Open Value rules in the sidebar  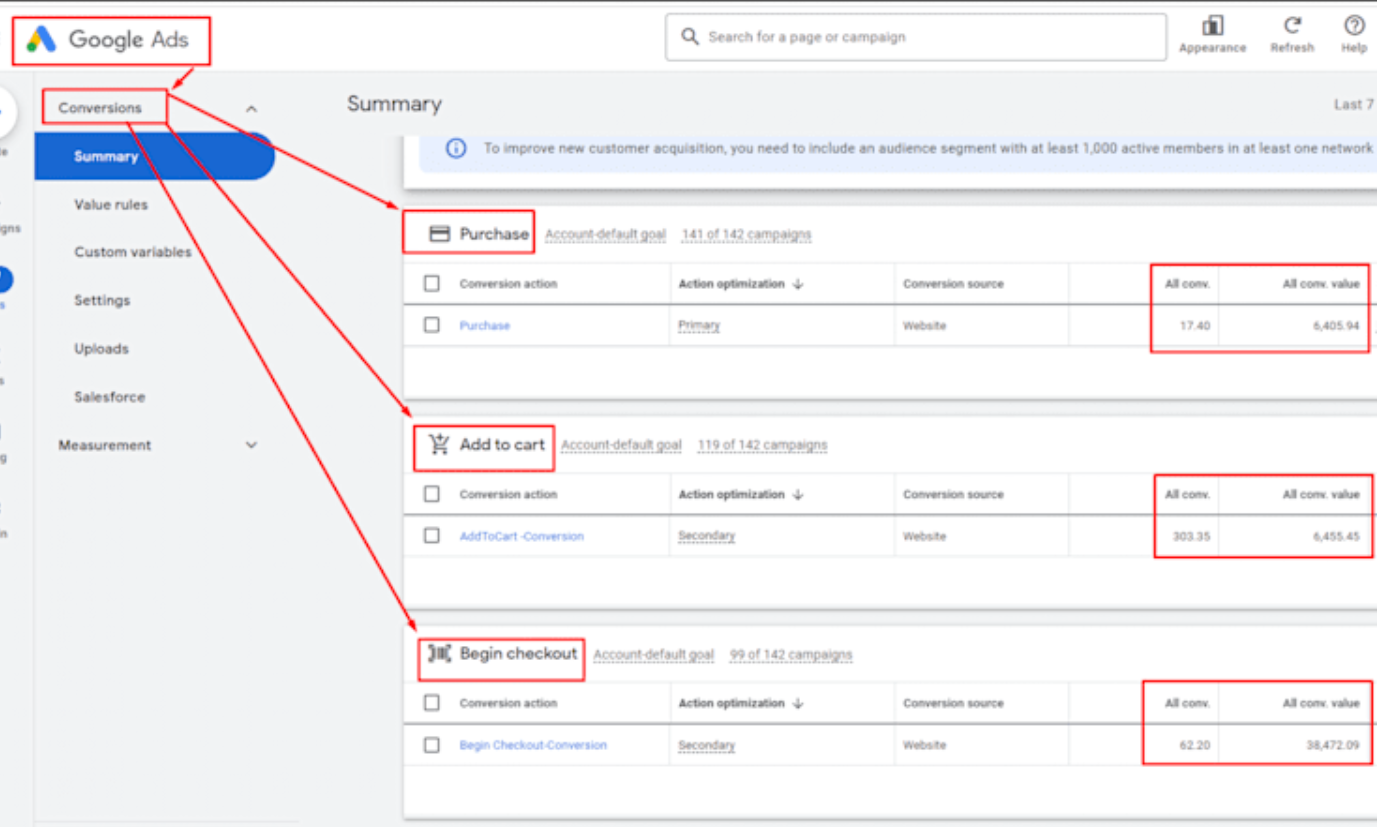coord(110,205)
